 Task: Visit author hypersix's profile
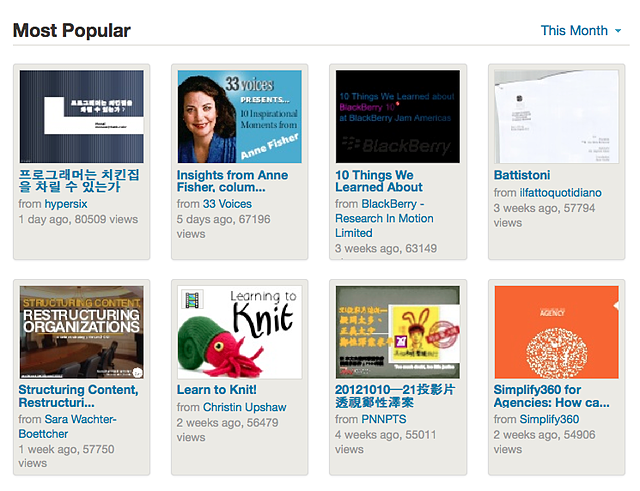point(66,204)
